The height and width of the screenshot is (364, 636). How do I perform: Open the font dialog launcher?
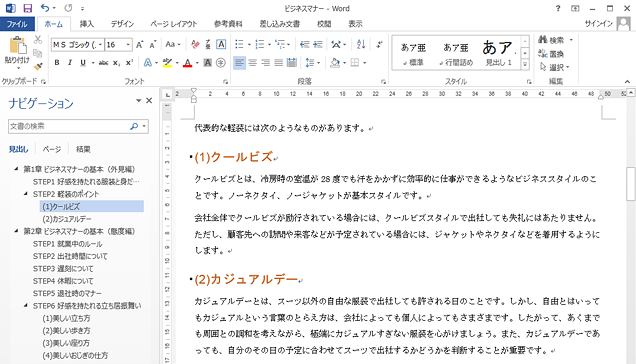click(x=226, y=82)
